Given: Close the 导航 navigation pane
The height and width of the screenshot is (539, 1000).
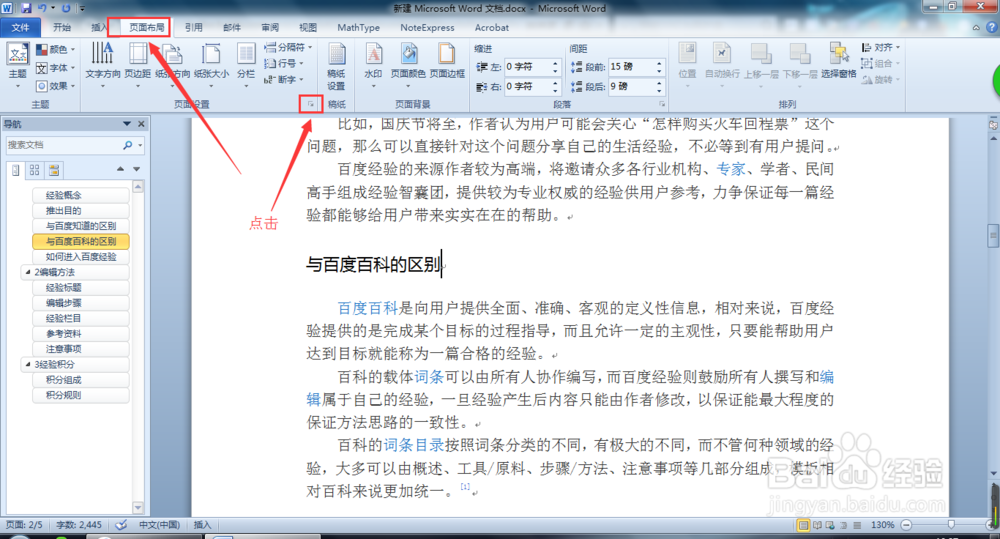Looking at the screenshot, I should coord(142,124).
